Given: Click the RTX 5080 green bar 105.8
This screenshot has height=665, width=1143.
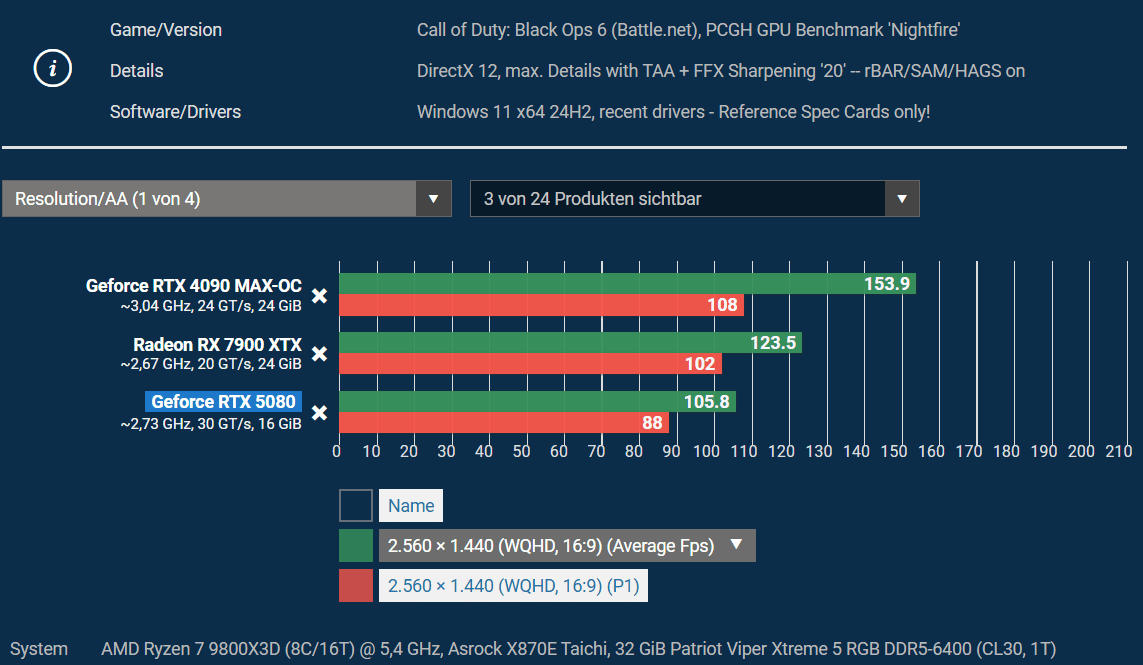Looking at the screenshot, I should tap(537, 401).
